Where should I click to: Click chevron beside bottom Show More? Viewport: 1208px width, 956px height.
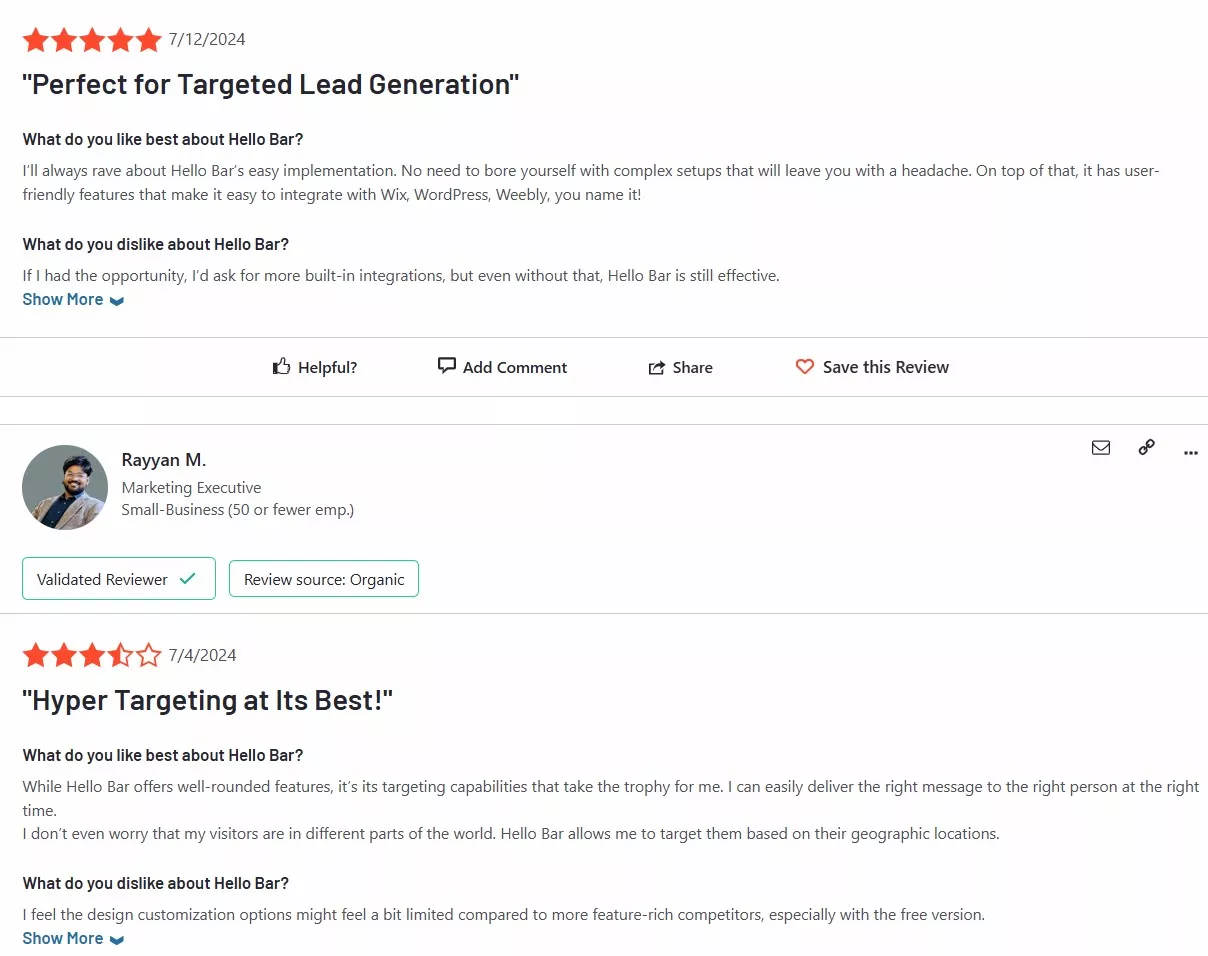117,940
